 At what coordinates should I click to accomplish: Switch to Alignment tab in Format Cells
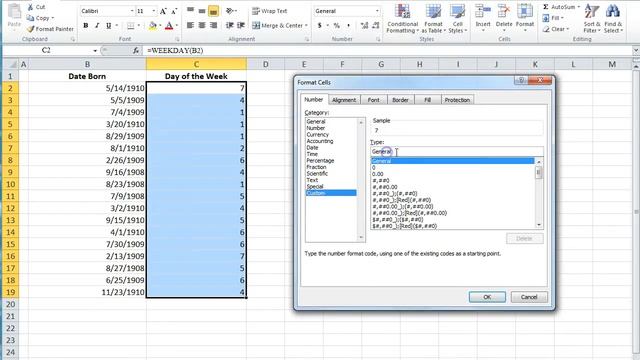point(344,100)
